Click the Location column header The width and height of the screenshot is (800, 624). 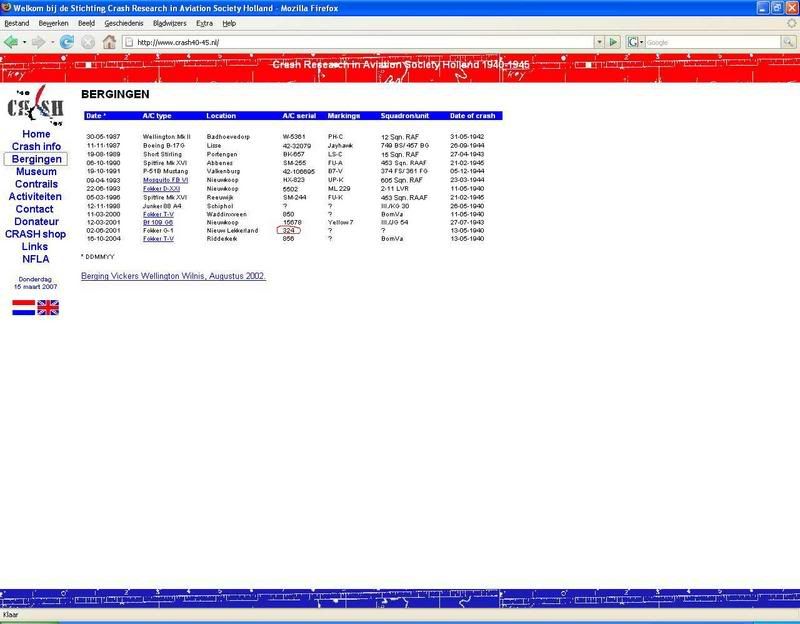[221, 116]
